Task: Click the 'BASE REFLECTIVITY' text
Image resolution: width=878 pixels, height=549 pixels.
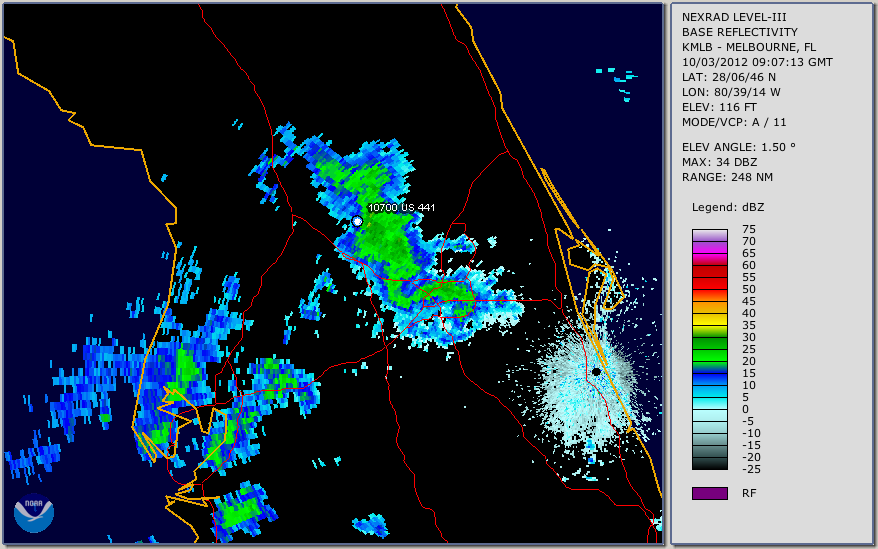Action: 739,32
